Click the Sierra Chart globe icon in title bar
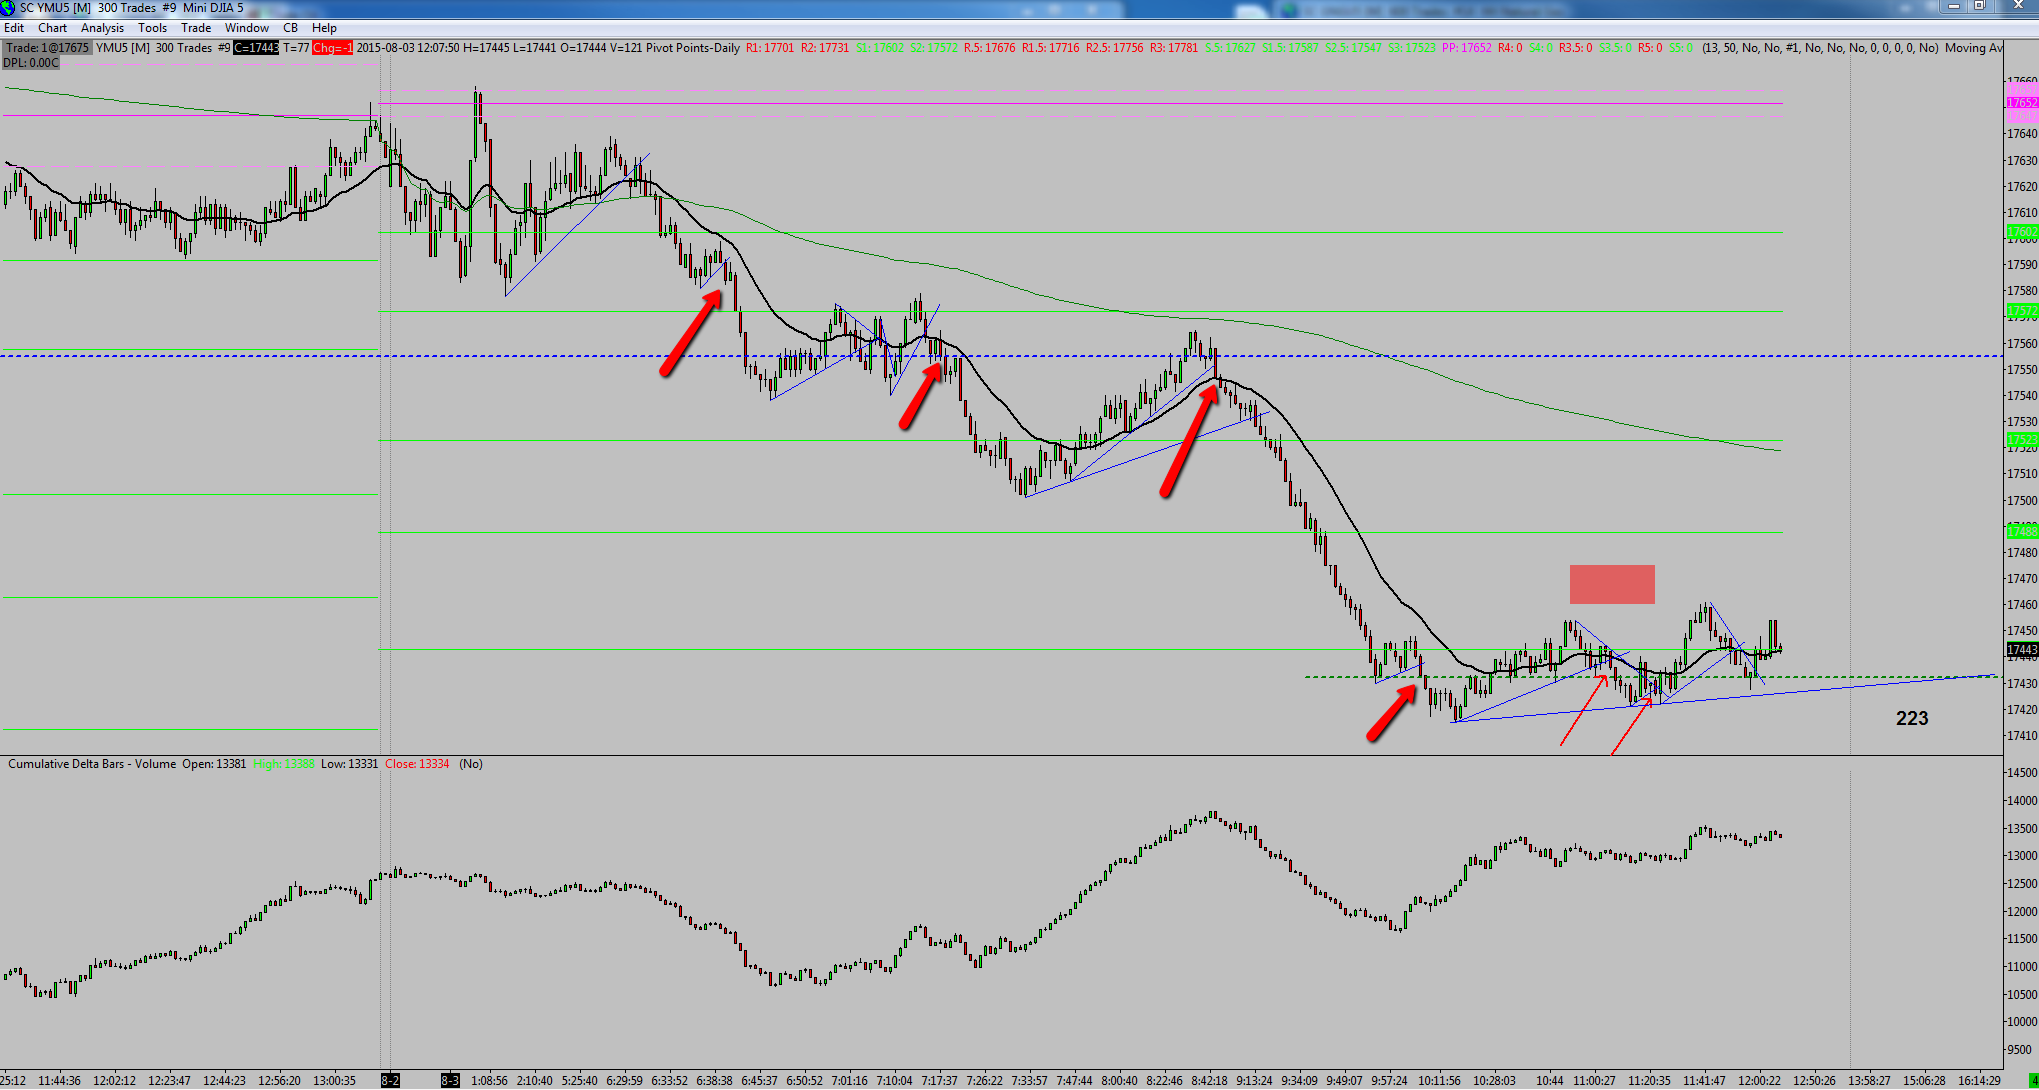This screenshot has width=2039, height=1090. tap(8, 8)
